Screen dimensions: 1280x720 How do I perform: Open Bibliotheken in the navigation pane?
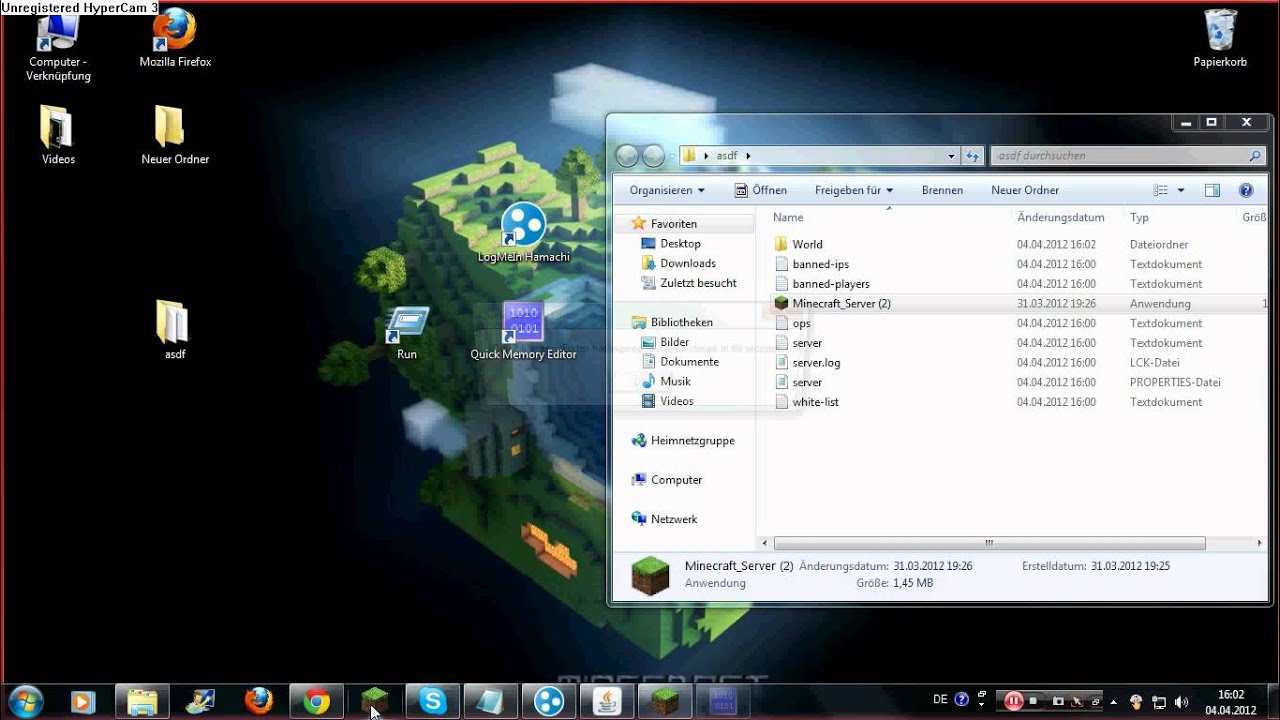[x=681, y=322]
